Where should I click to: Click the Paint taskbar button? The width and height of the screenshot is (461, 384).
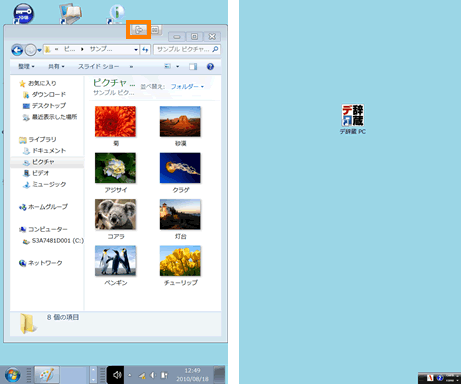(x=47, y=375)
